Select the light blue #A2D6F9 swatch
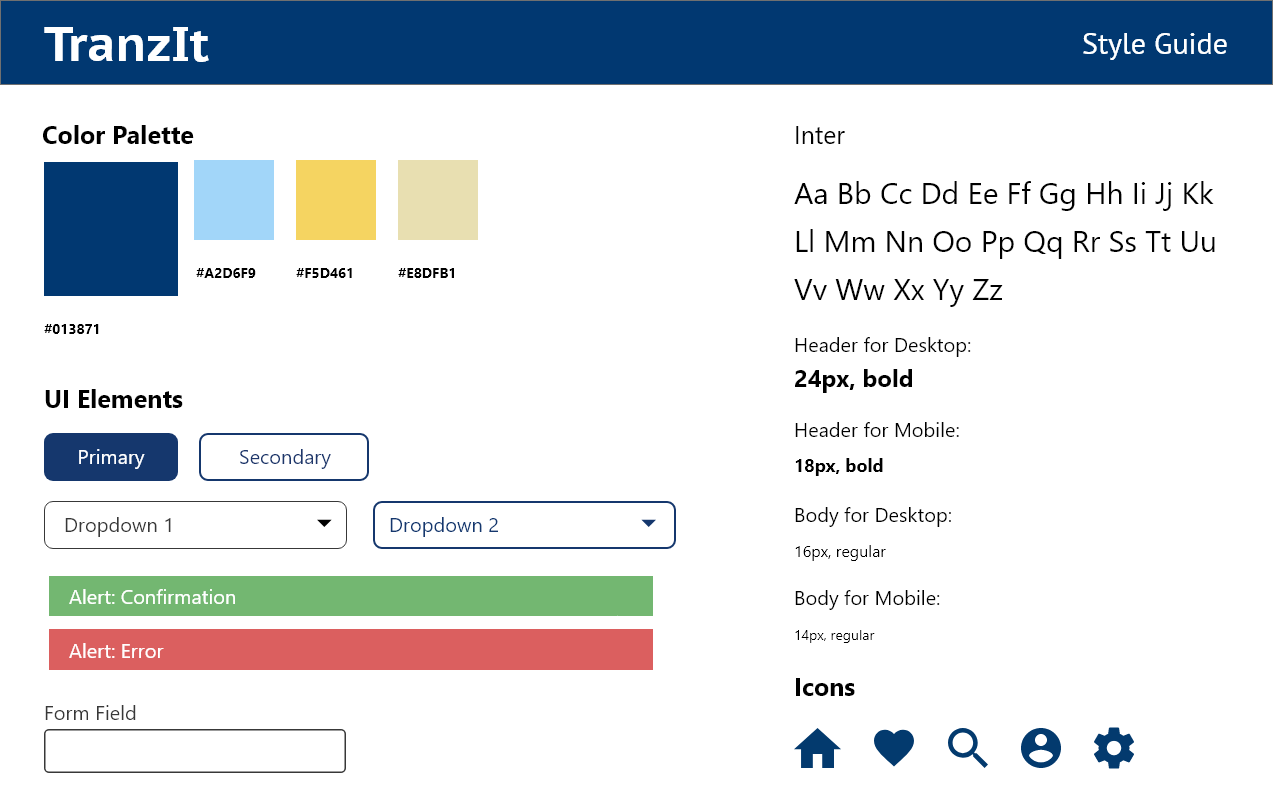This screenshot has height=803, width=1273. coord(234,200)
